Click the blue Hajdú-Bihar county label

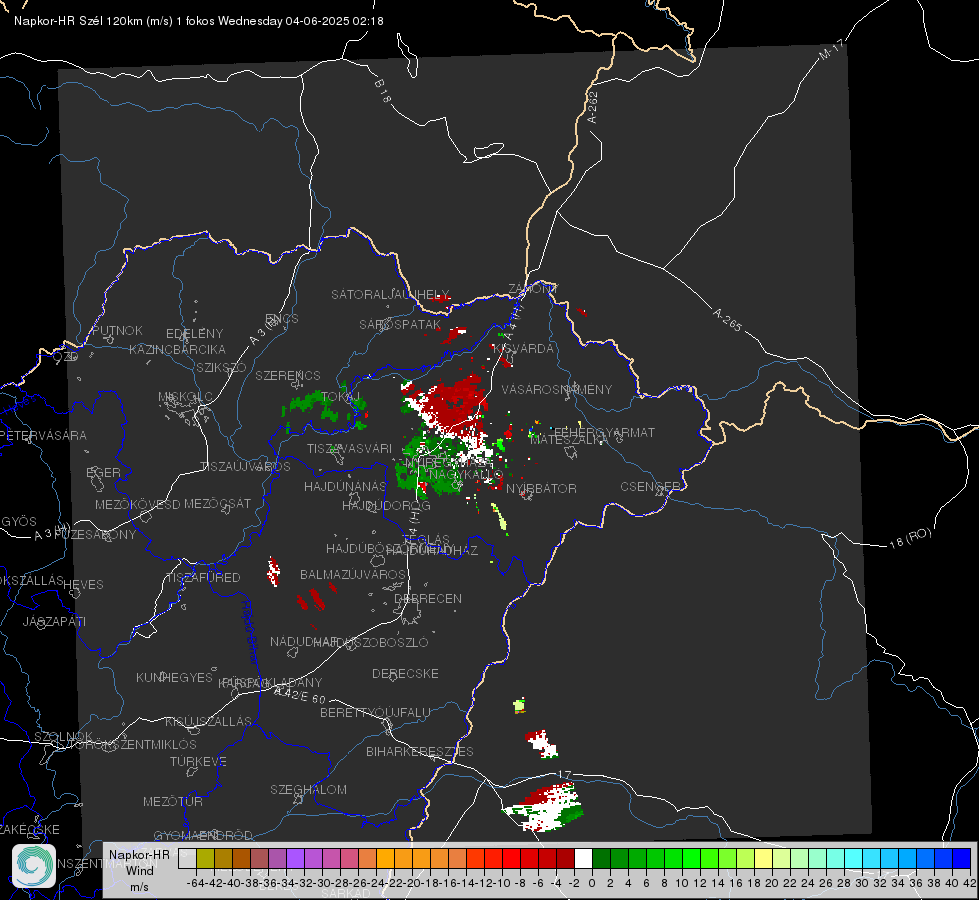(x=250, y=632)
